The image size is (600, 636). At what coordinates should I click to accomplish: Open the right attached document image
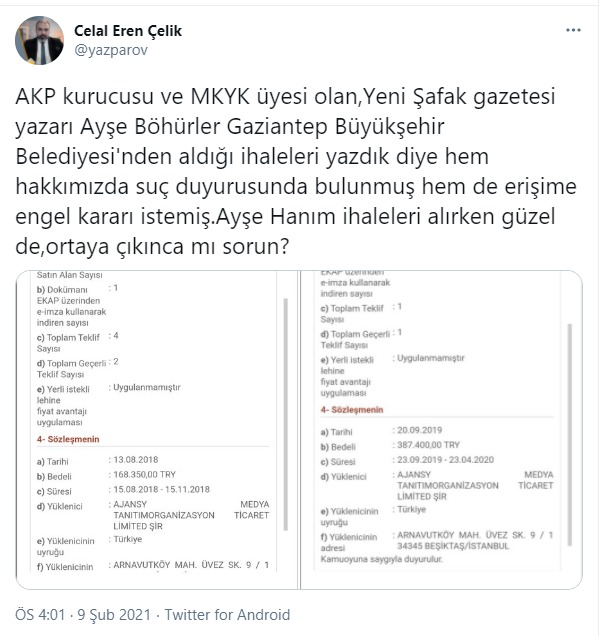coord(441,430)
